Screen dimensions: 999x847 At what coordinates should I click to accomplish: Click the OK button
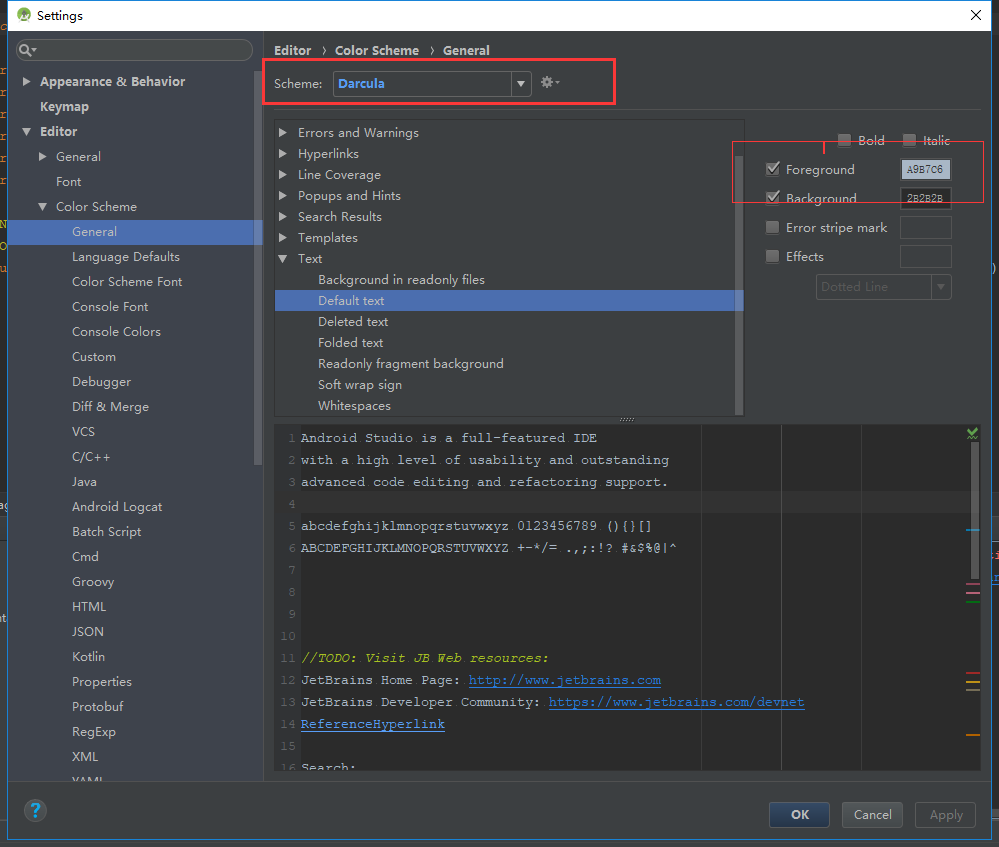(x=799, y=814)
